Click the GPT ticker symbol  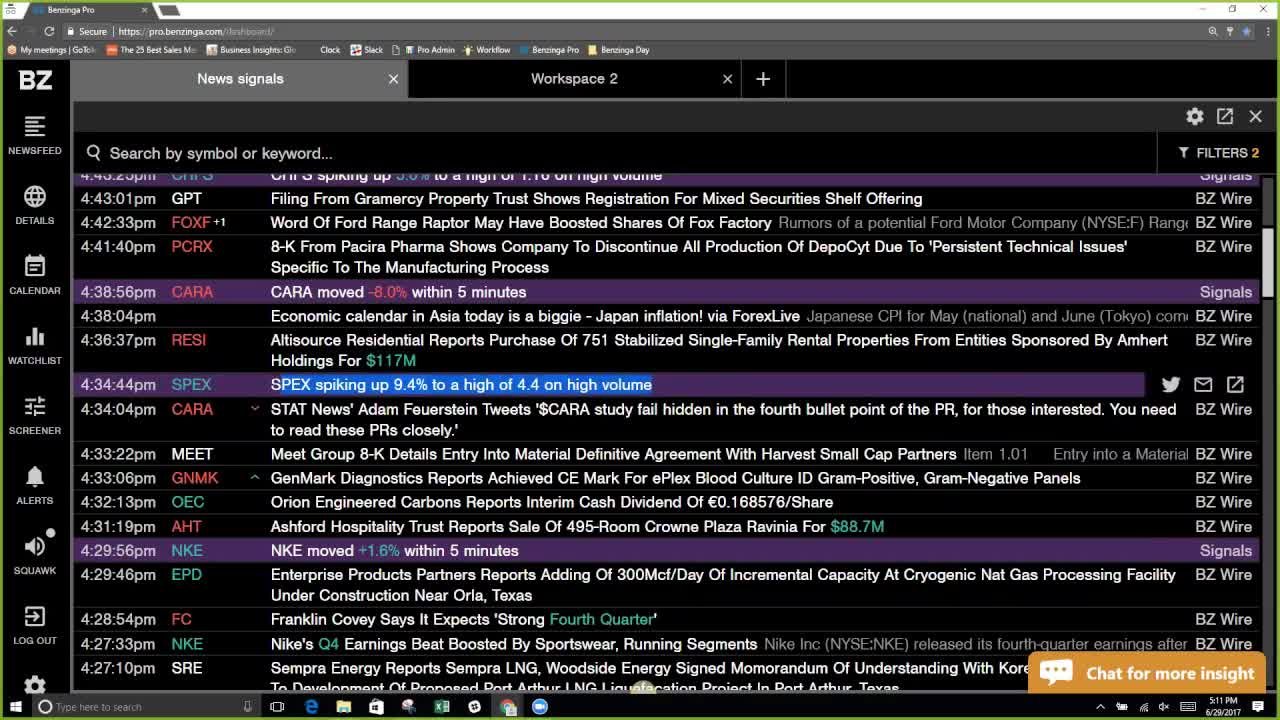(x=187, y=198)
